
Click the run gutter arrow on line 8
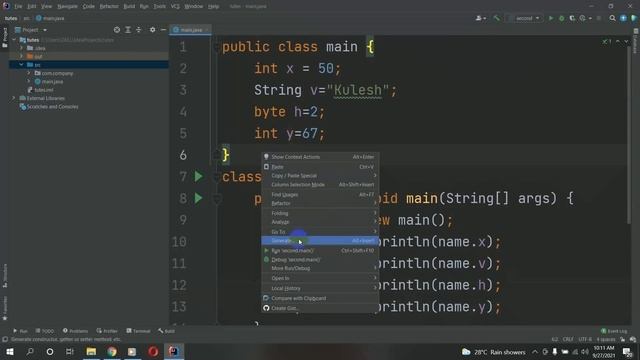click(x=198, y=198)
